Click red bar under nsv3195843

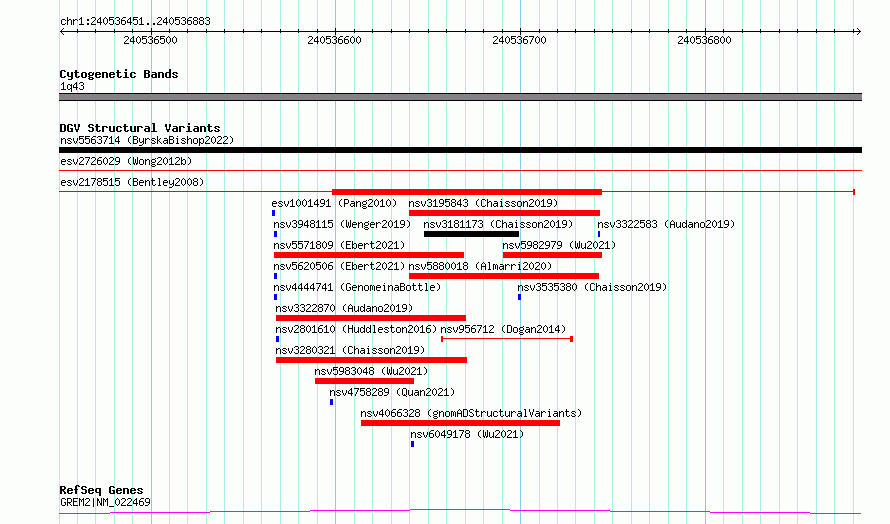504,213
